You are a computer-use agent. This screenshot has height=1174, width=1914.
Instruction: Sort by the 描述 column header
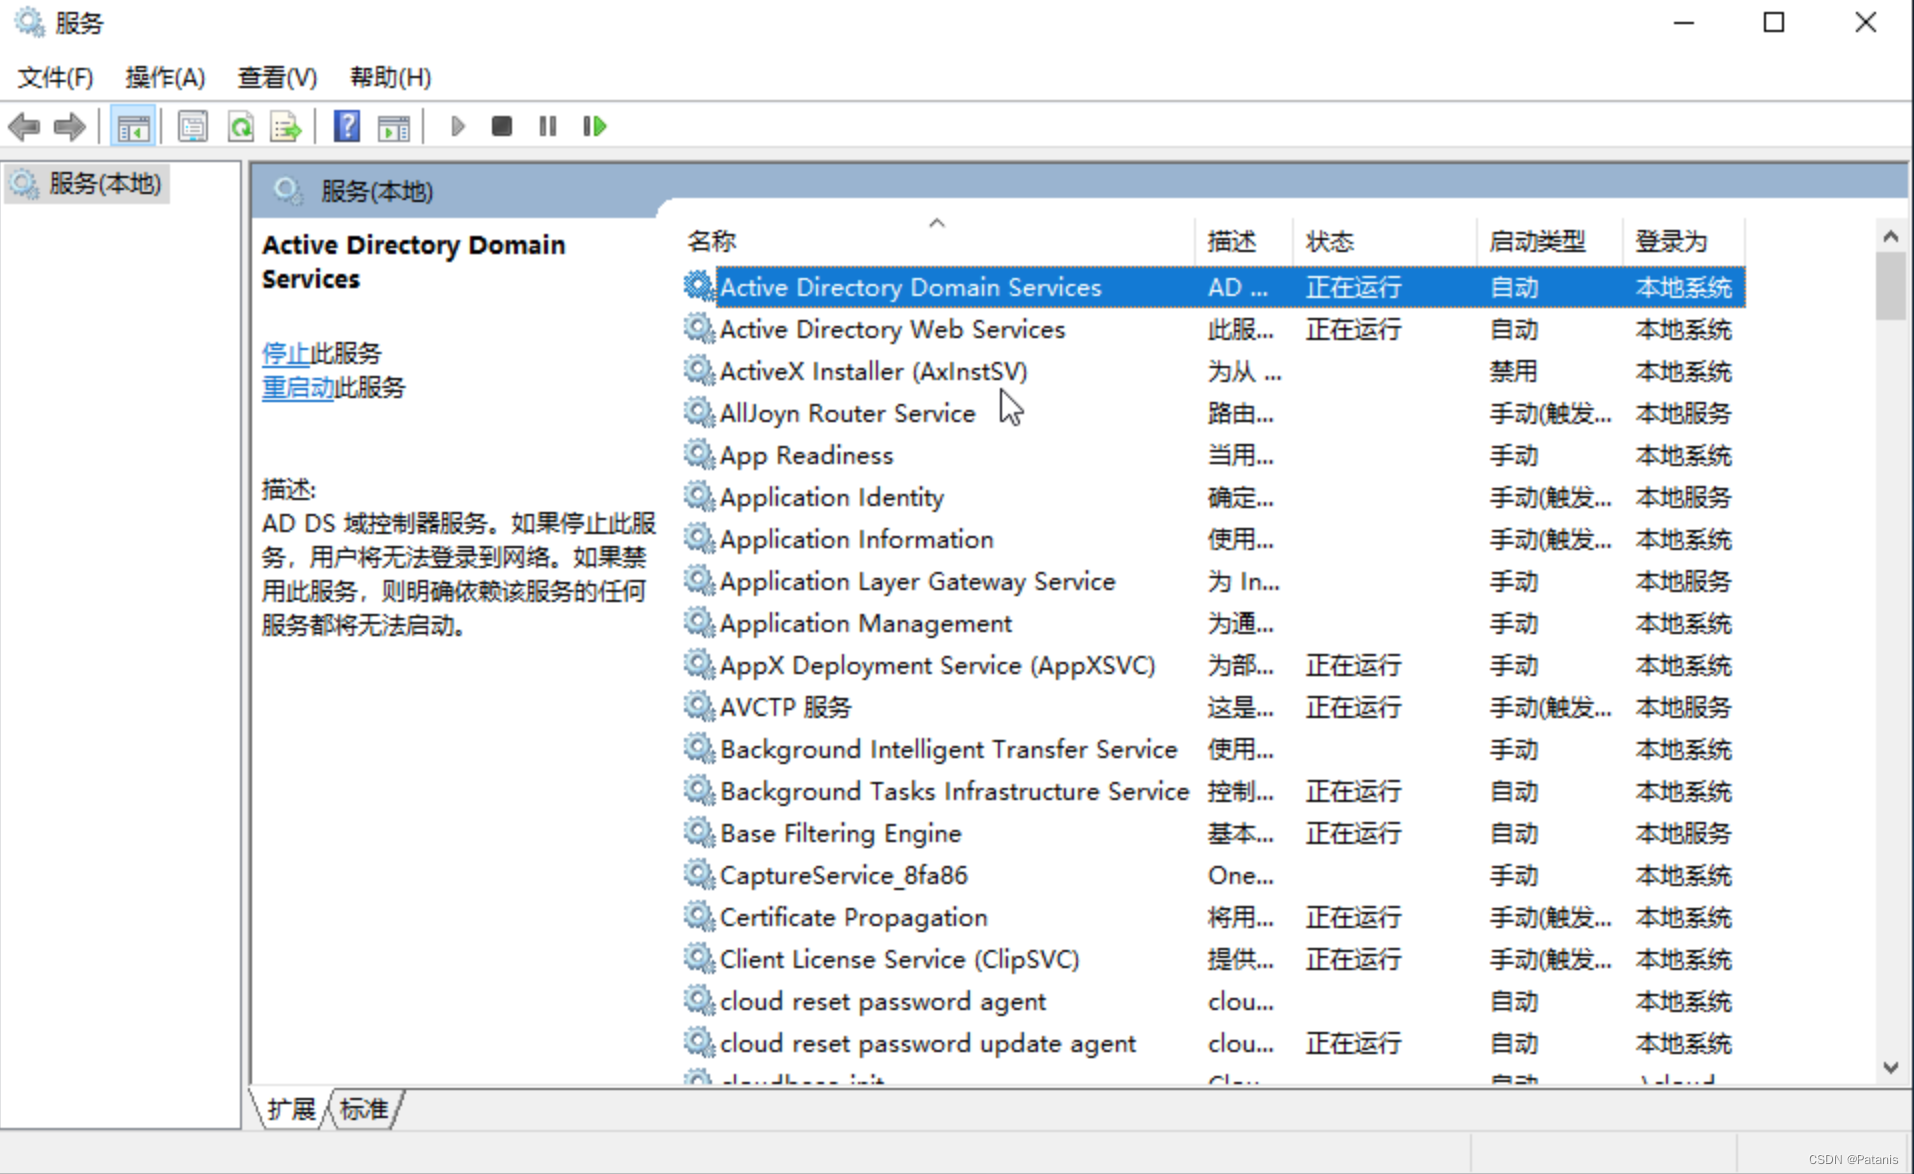click(x=1244, y=241)
